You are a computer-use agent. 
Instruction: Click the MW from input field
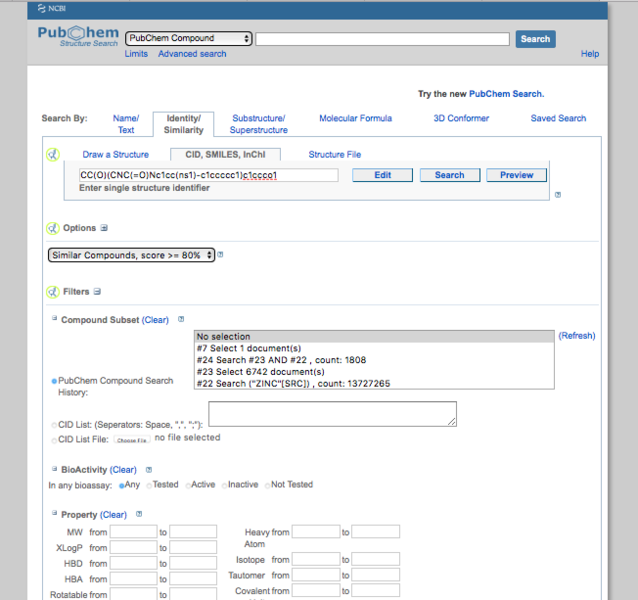click(133, 532)
